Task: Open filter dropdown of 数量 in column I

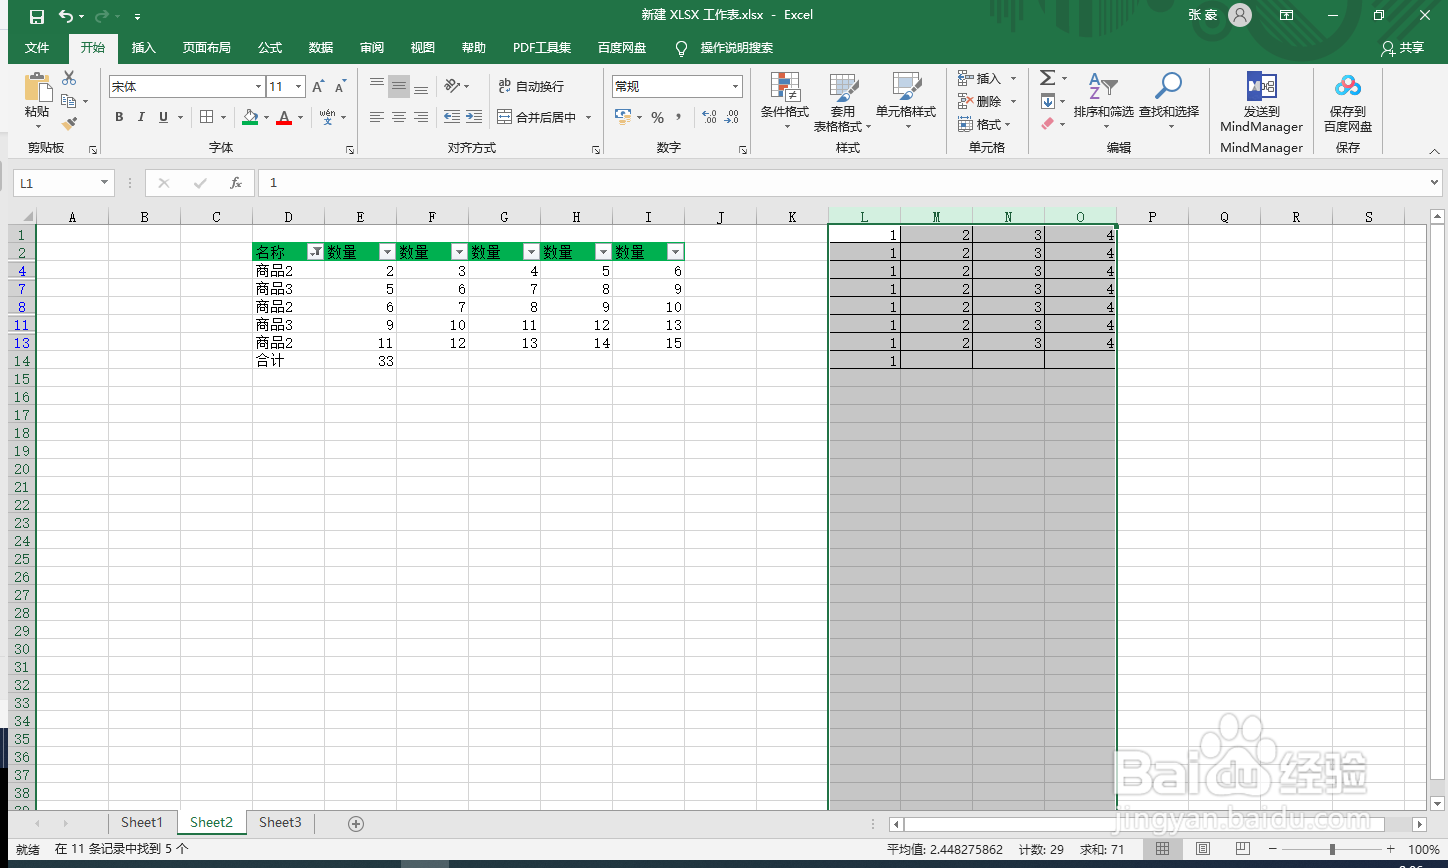Action: pos(675,253)
